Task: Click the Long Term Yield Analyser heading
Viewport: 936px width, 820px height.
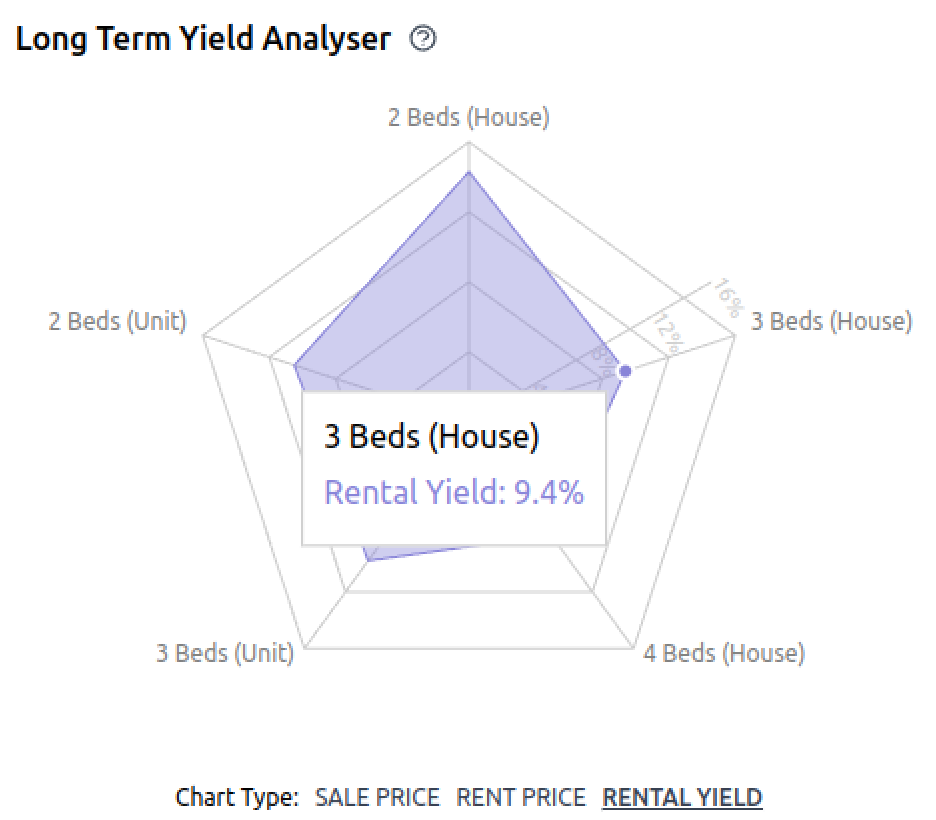Action: coord(203,39)
